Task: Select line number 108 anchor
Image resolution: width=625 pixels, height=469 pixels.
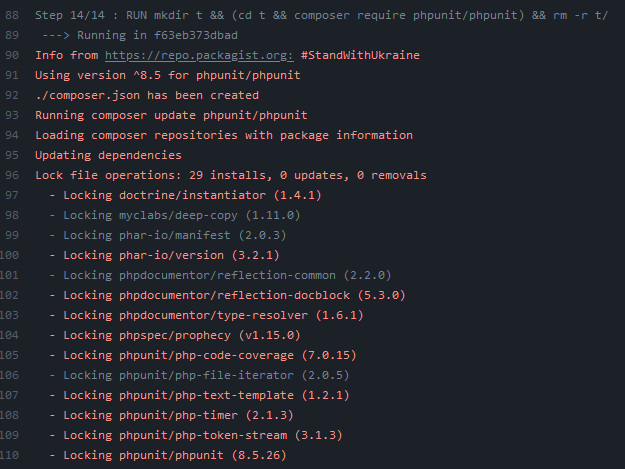Action: pos(9,415)
